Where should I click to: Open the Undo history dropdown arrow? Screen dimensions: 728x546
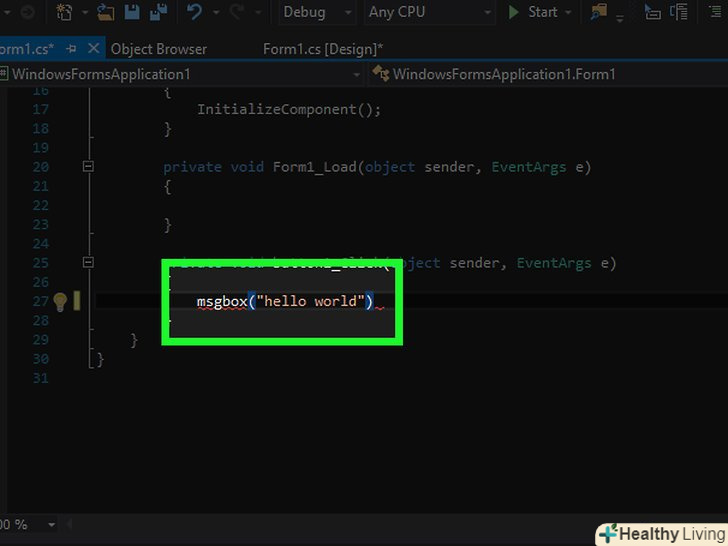[216, 13]
